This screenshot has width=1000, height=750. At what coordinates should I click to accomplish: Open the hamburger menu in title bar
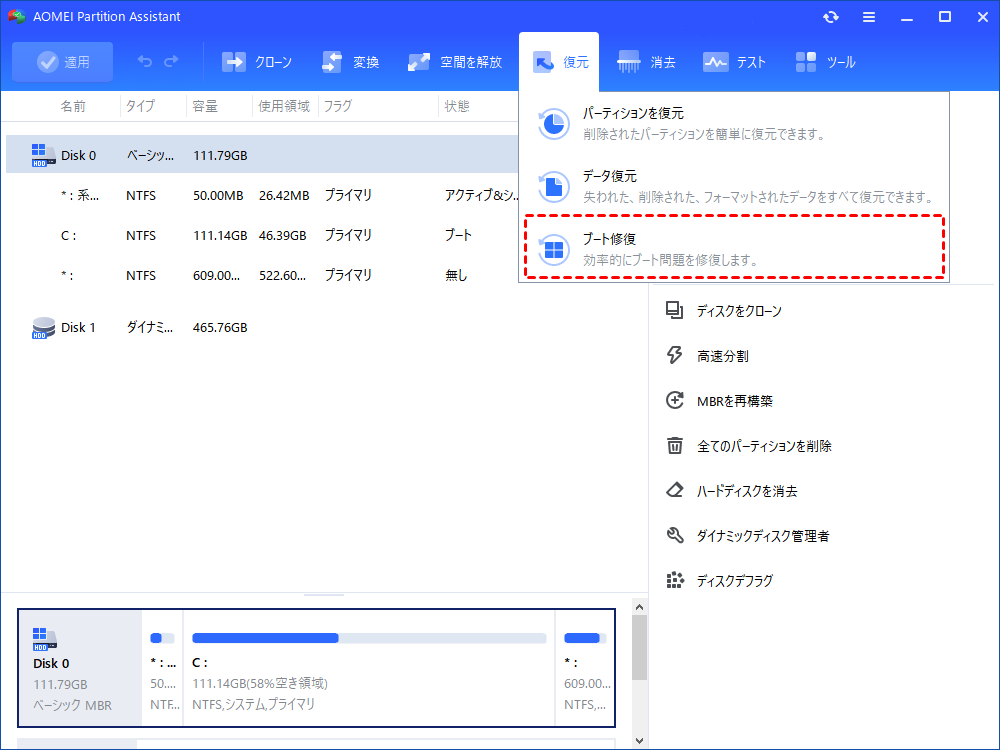(x=869, y=17)
